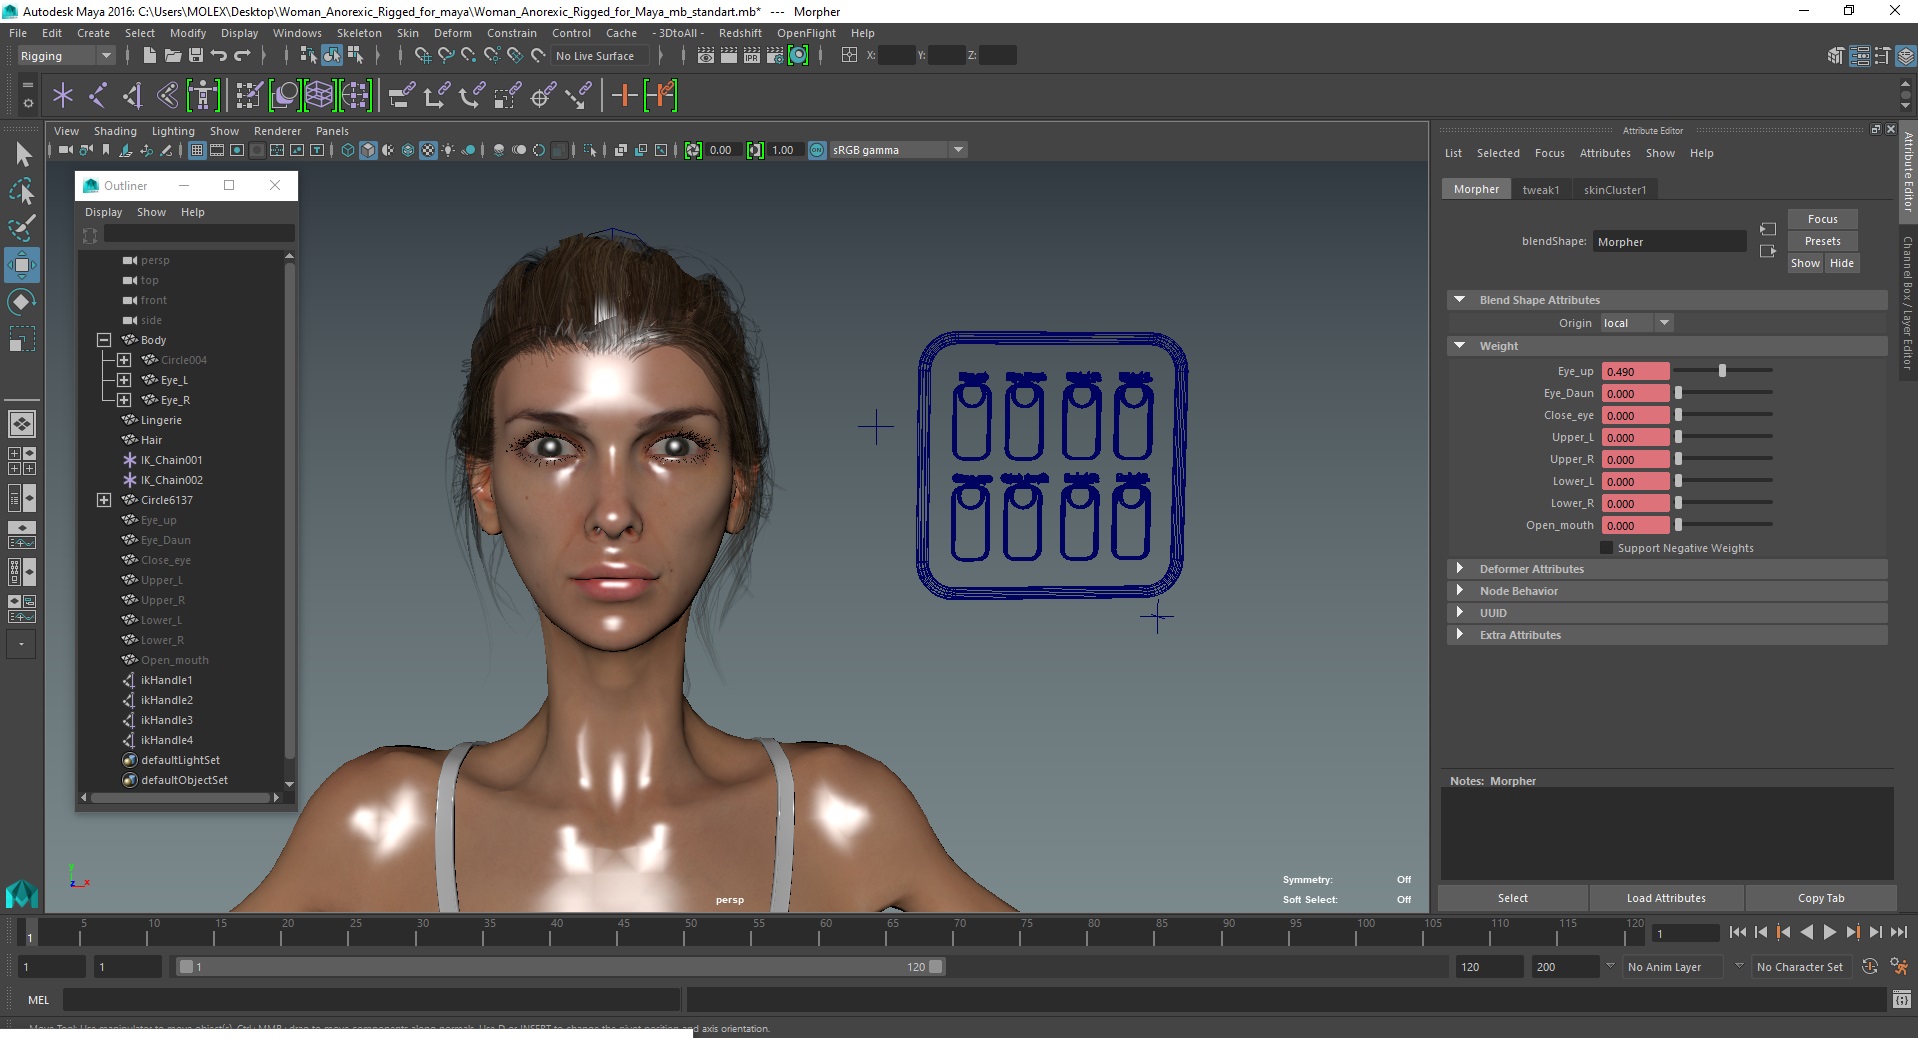Click the Focus button in Attribute Editor
Image resolution: width=1918 pixels, height=1038 pixels.
point(1822,219)
